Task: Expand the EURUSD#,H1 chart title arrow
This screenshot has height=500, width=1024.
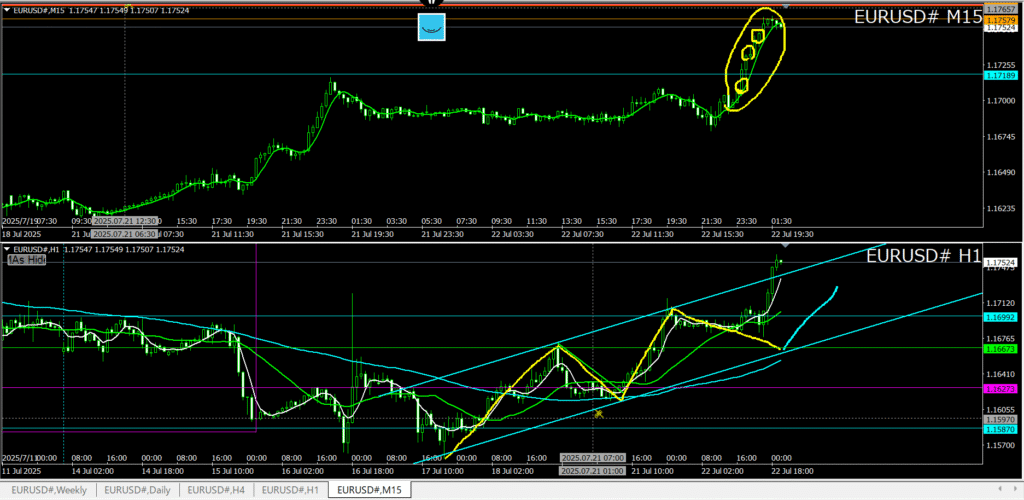Action: (x=7, y=249)
